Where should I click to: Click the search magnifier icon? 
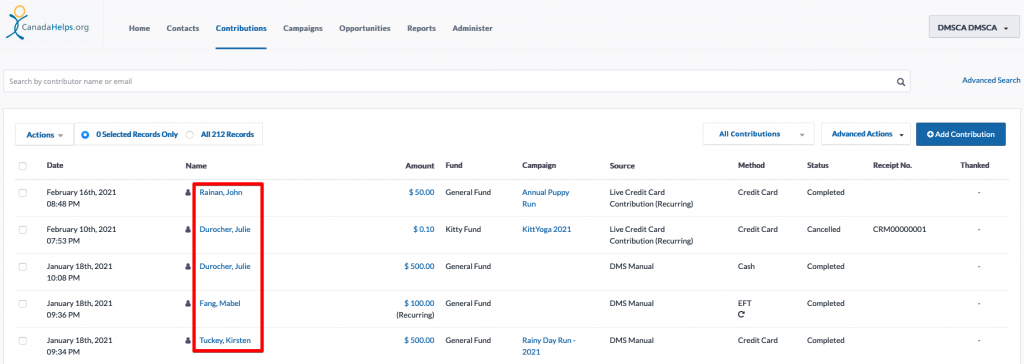pyautogui.click(x=901, y=82)
